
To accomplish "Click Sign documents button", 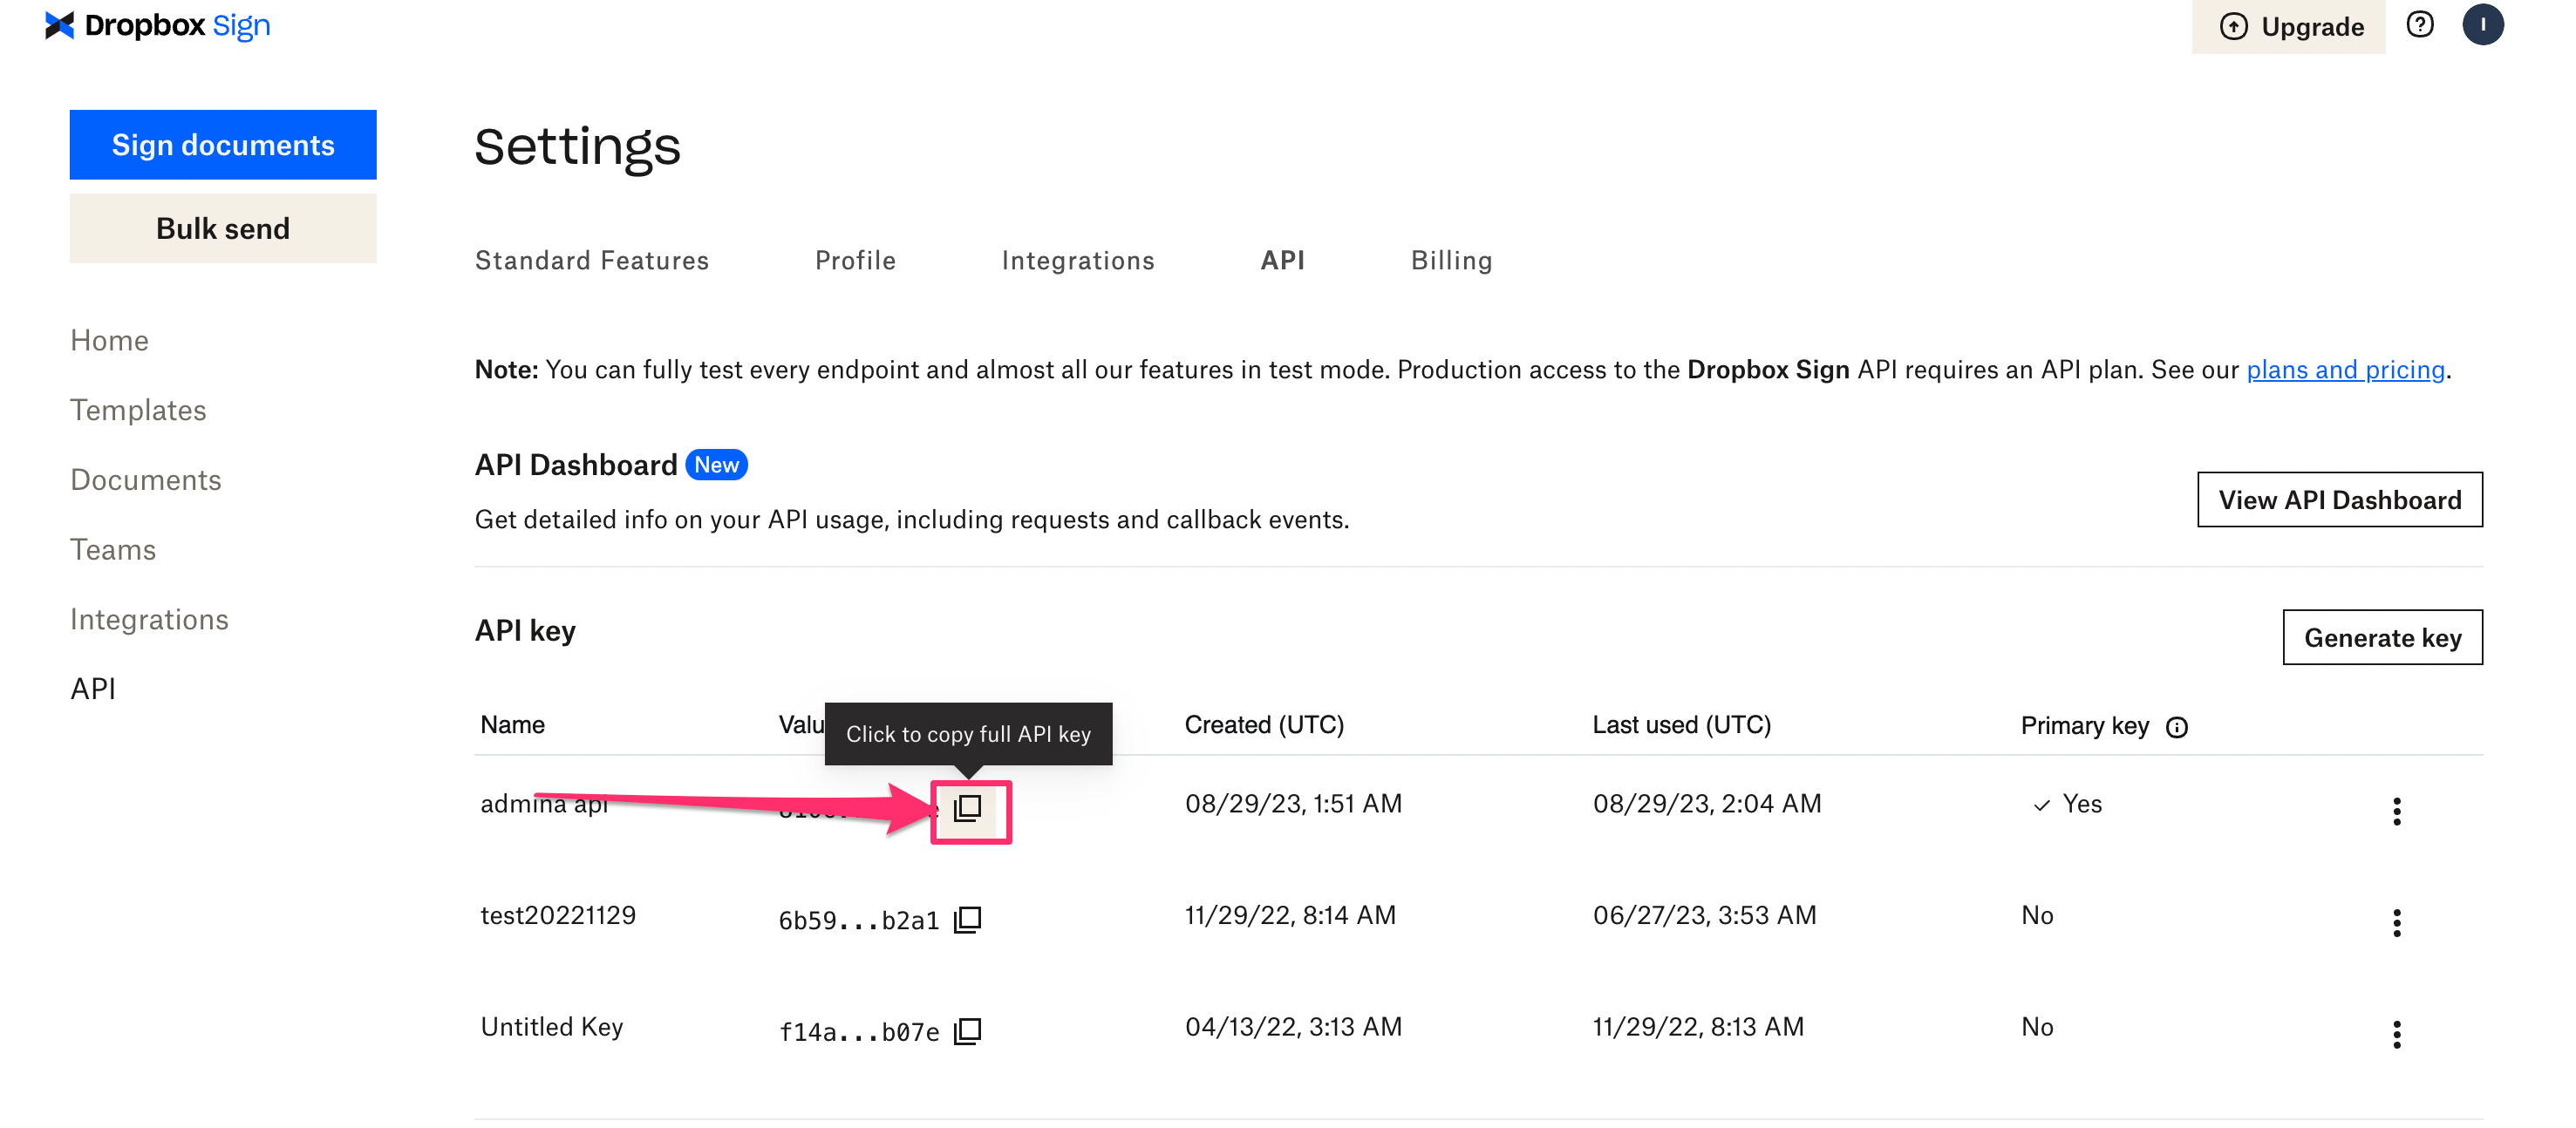I will point(223,145).
